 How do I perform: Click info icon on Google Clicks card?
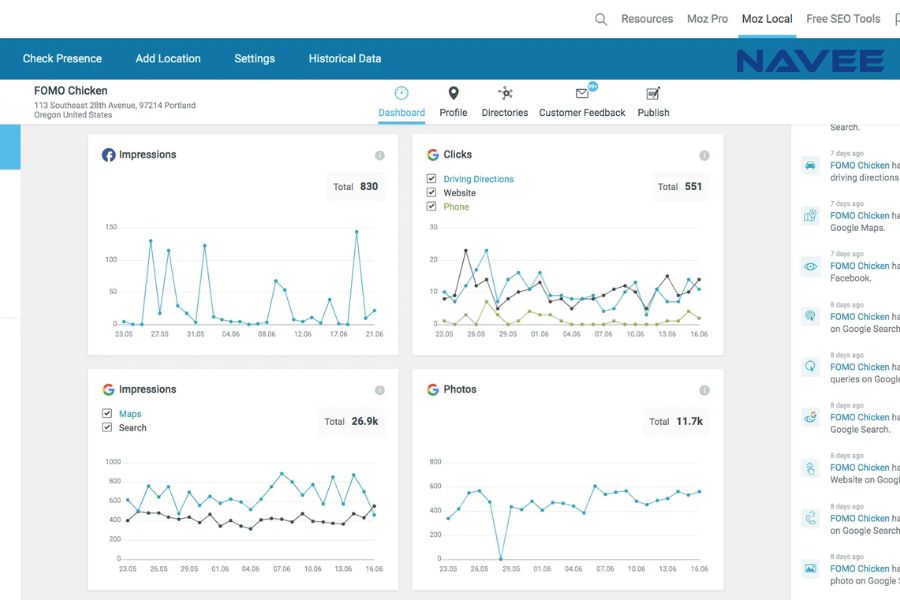click(x=704, y=155)
